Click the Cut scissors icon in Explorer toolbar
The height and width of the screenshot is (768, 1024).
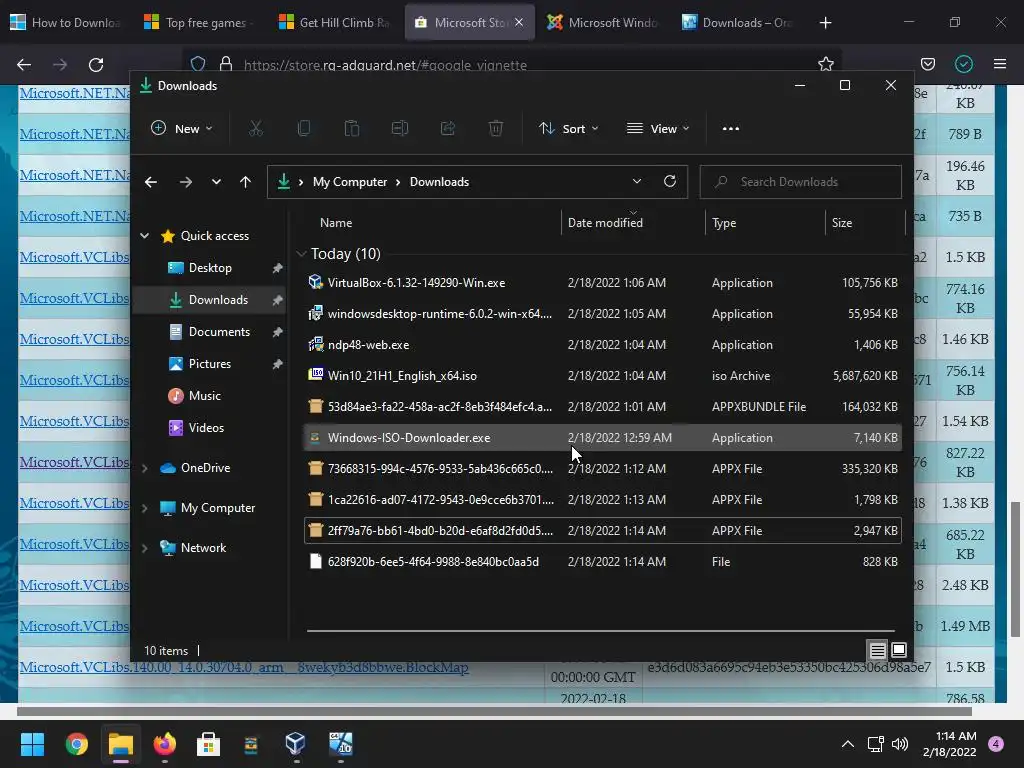tap(255, 129)
